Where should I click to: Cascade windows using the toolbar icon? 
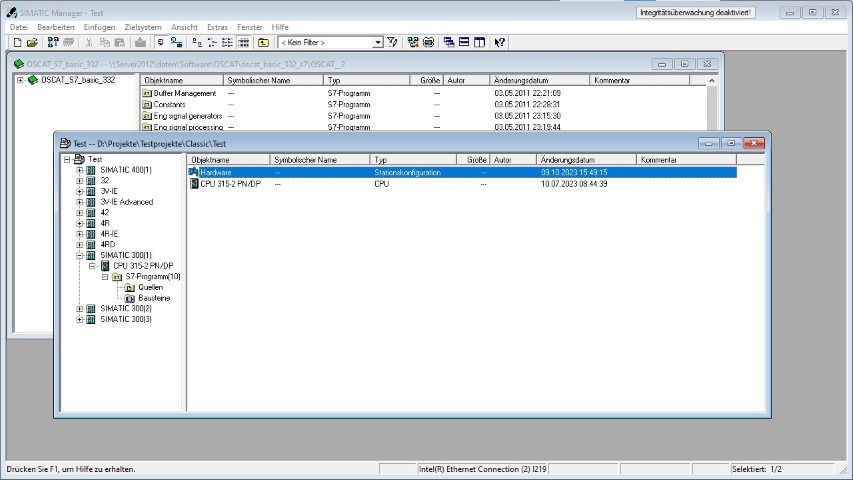[x=449, y=42]
